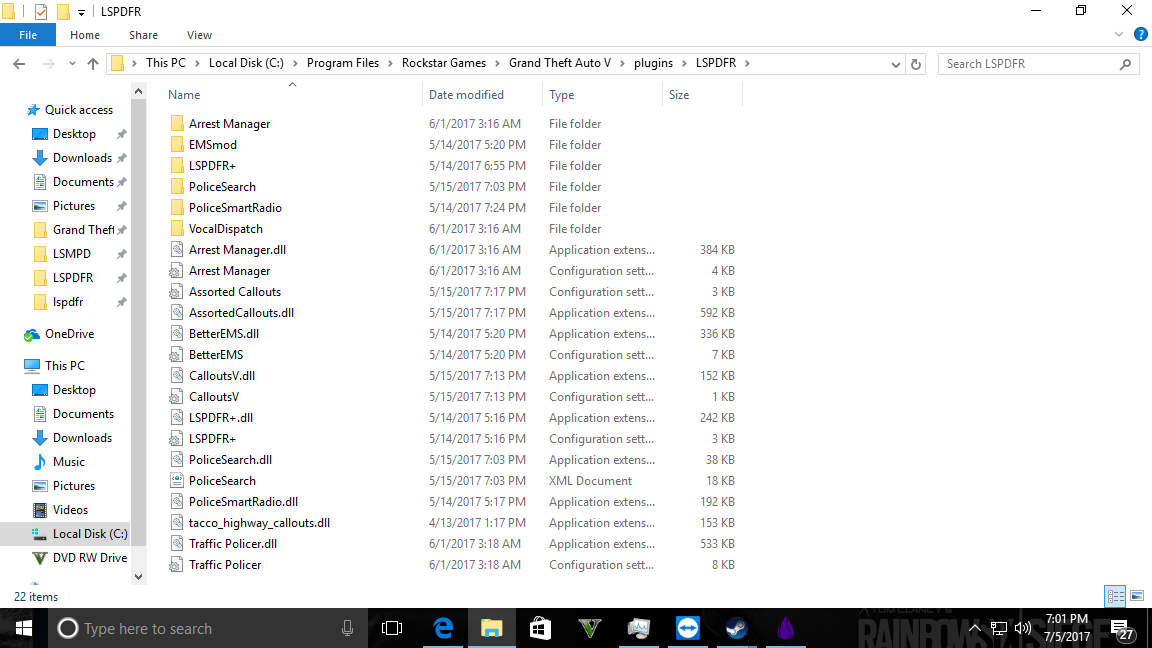Click the Properties quick access toolbar icon
1152x648 pixels.
pos(41,12)
